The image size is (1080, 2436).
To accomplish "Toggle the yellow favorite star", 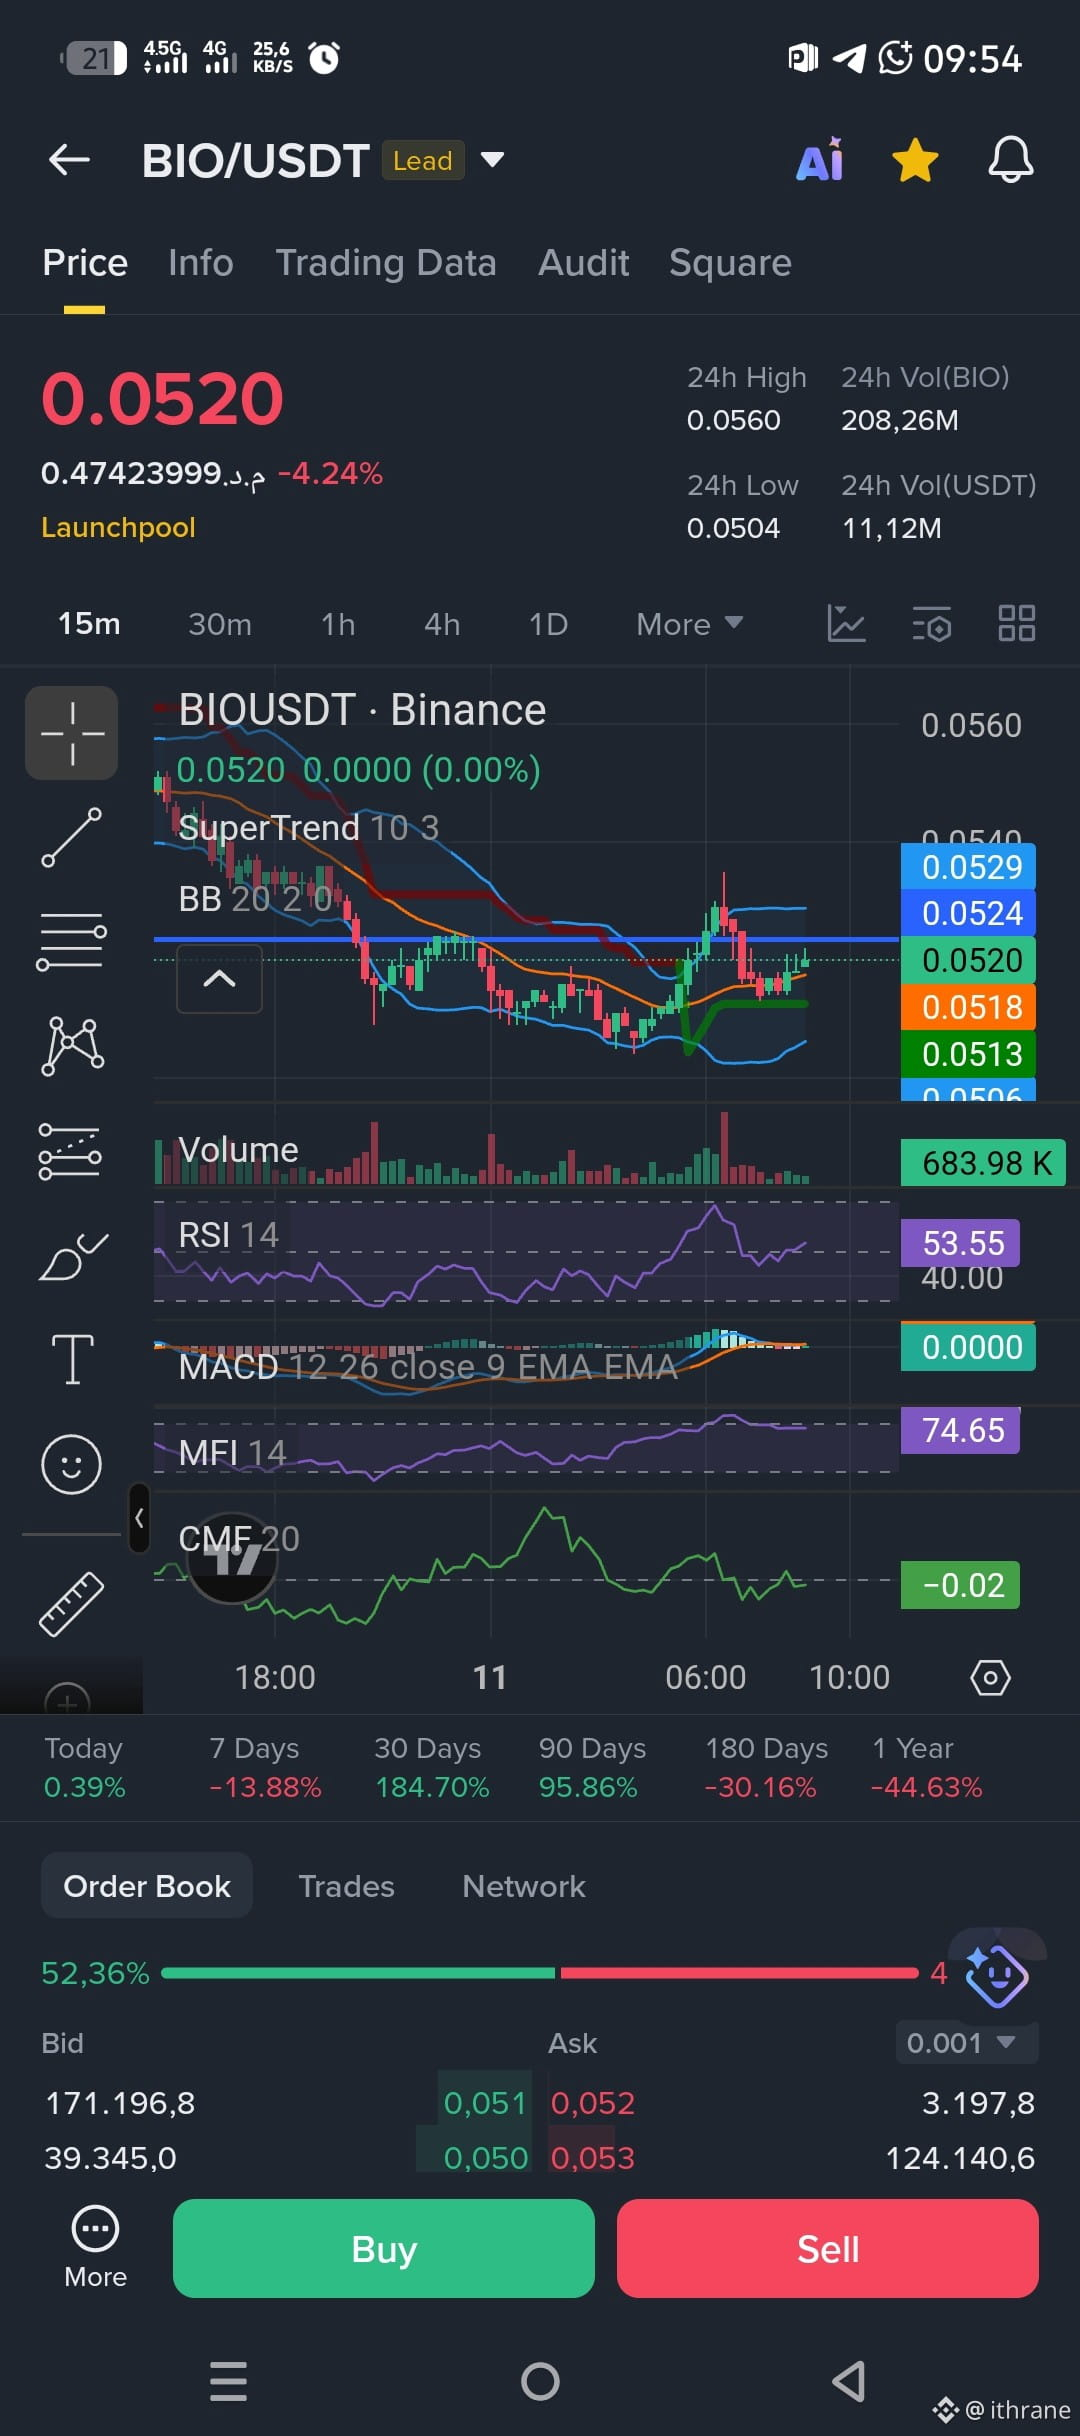I will pyautogui.click(x=915, y=161).
